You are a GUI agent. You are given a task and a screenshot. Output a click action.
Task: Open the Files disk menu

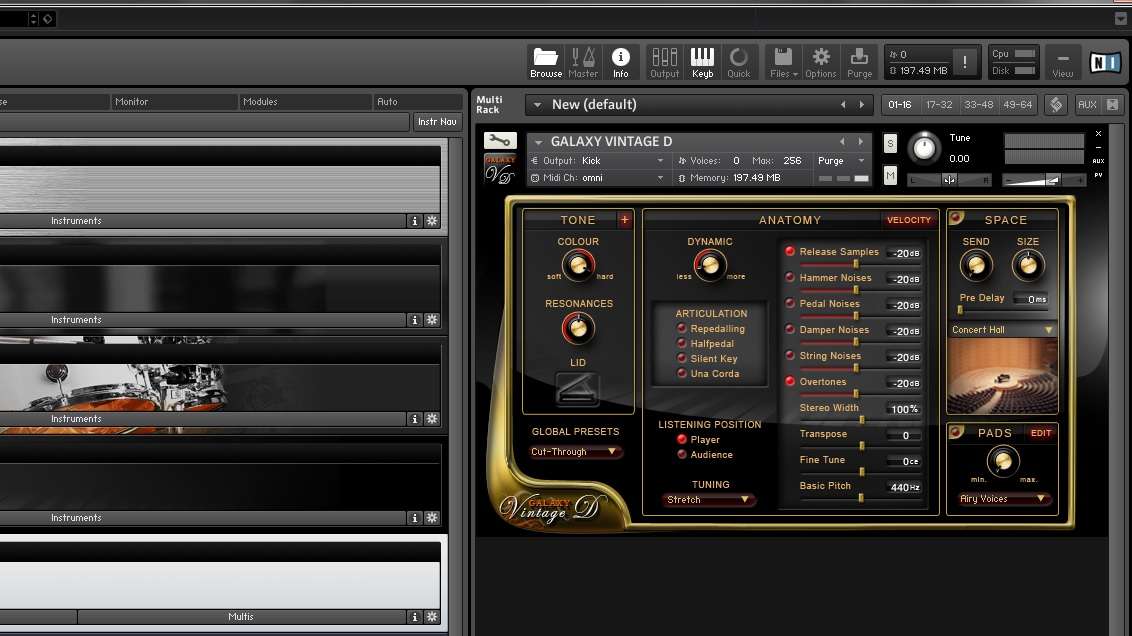pyautogui.click(x=783, y=62)
